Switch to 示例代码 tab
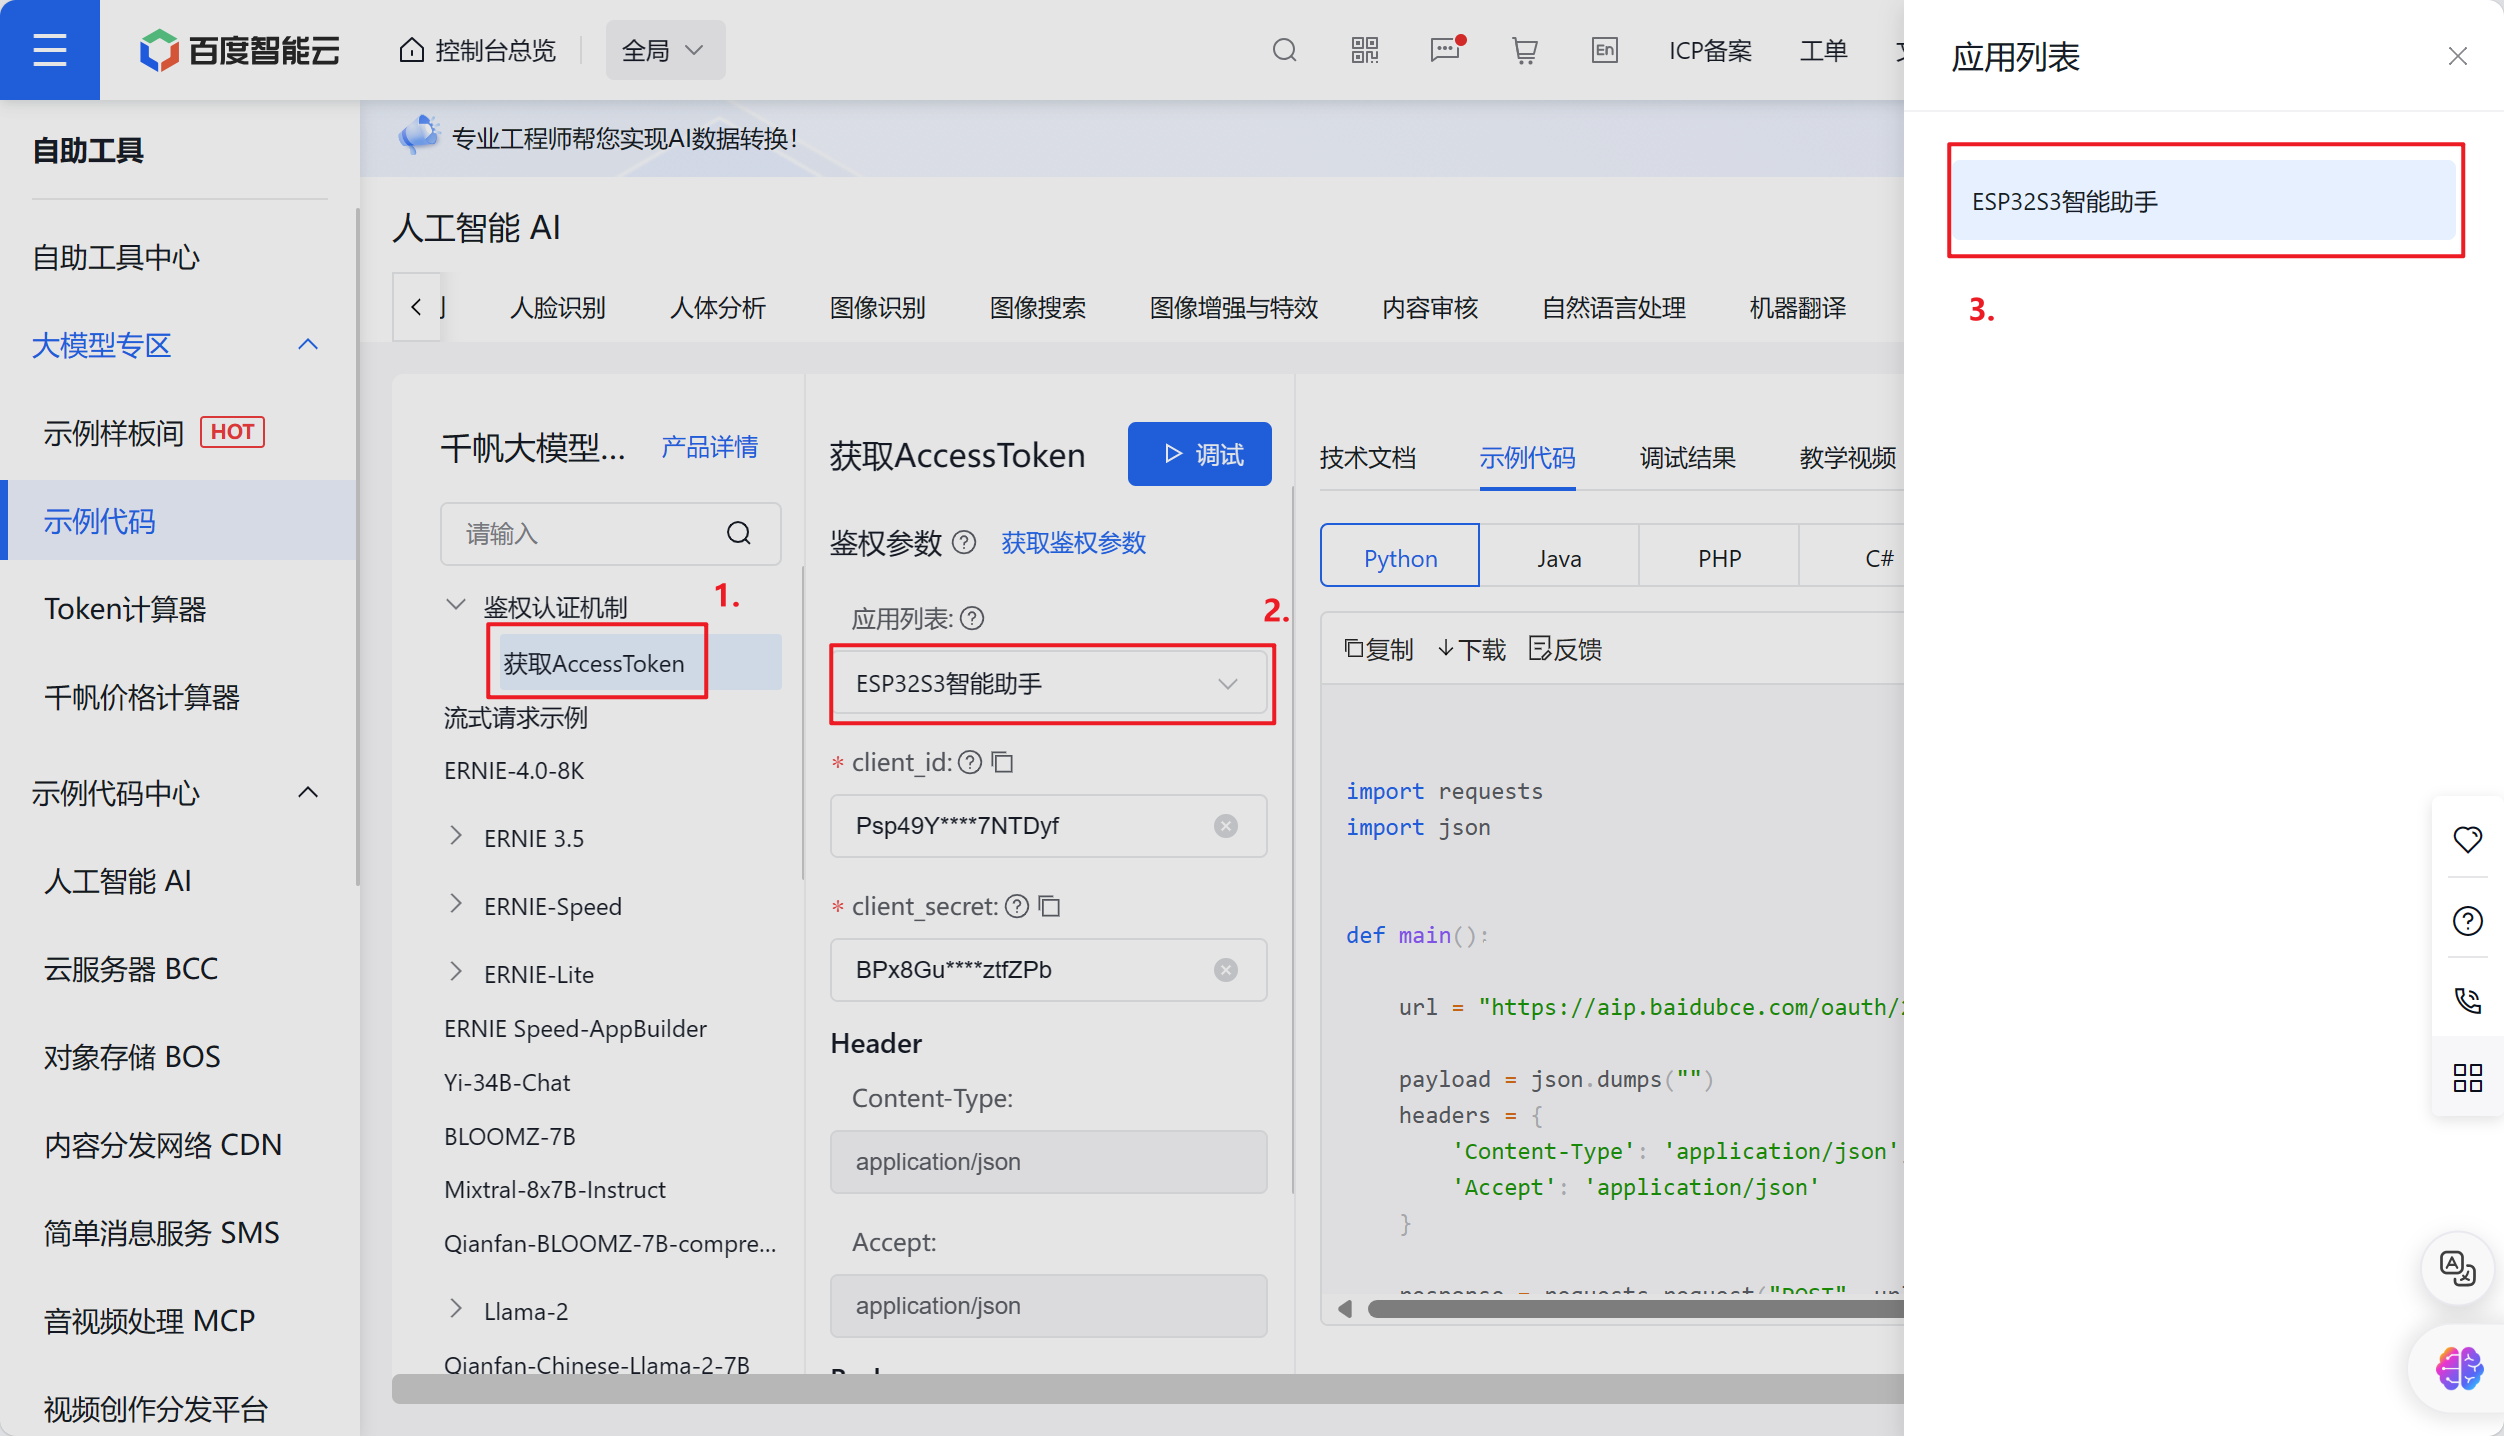The height and width of the screenshot is (1436, 2504). pyautogui.click(x=1527, y=457)
